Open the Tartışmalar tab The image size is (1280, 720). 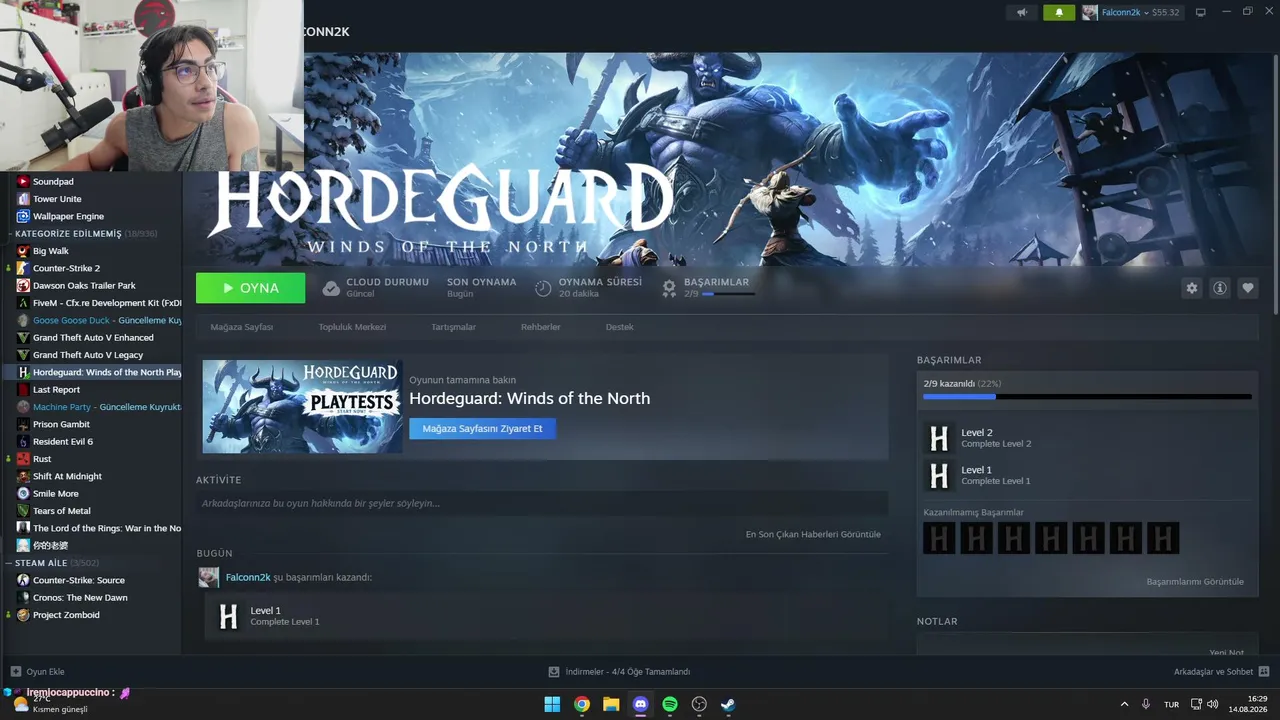click(453, 327)
